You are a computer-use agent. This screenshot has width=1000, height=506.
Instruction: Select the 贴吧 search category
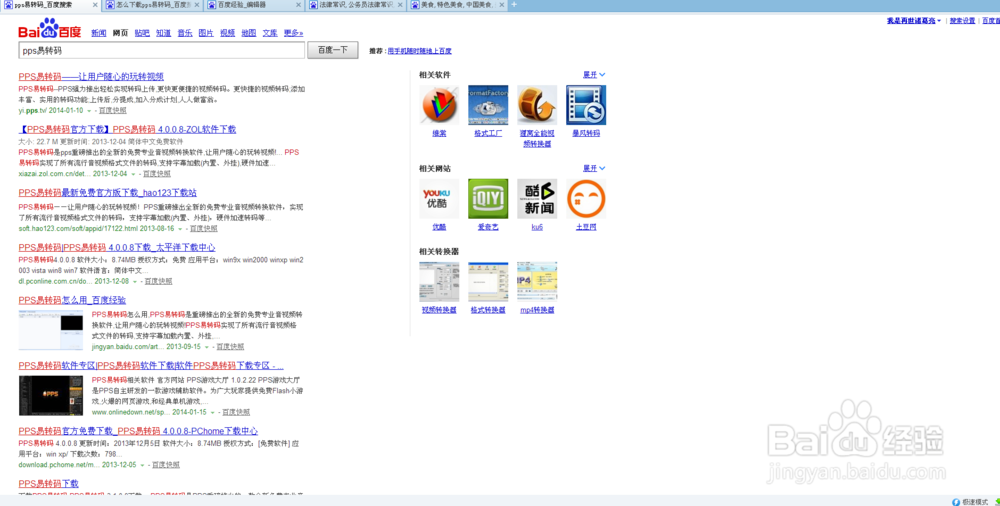142,33
